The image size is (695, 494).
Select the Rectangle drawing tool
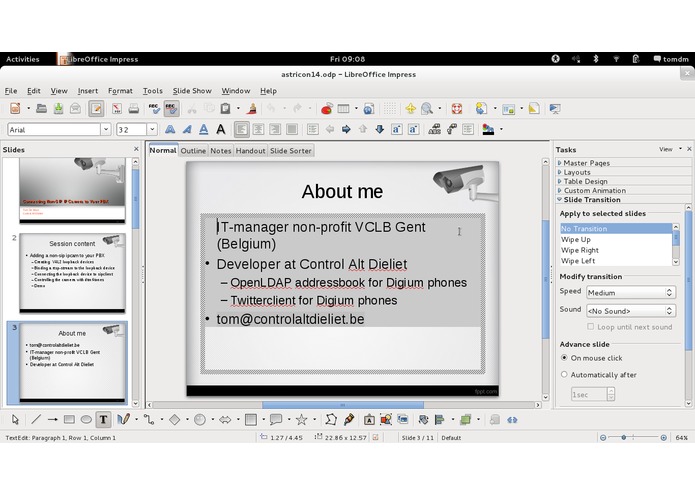tap(69, 420)
